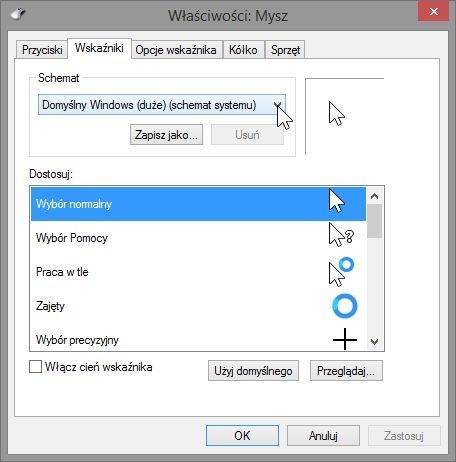Select the Praca w tle cursor icon
The image size is (456, 462).
[x=341, y=272]
